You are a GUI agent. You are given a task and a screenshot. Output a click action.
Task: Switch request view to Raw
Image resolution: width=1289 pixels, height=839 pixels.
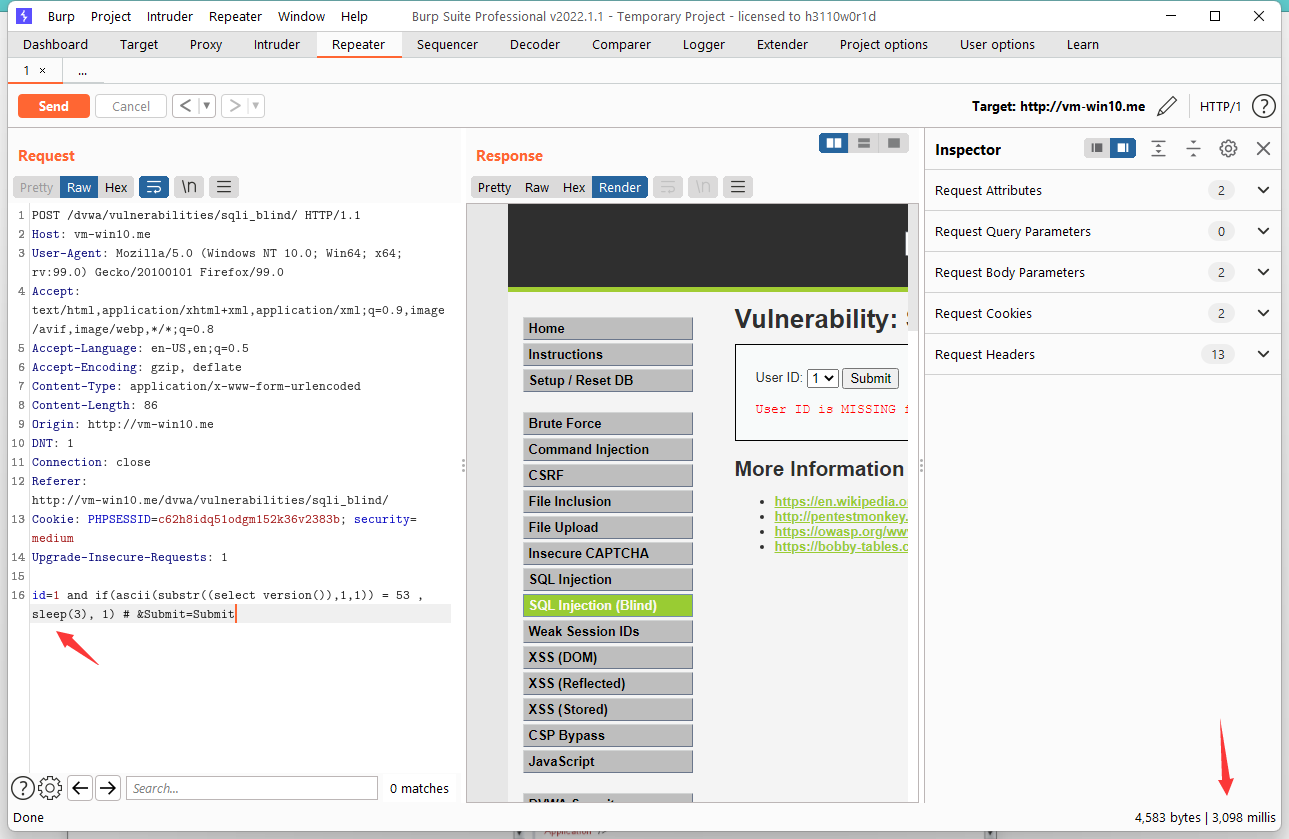pyautogui.click(x=79, y=187)
